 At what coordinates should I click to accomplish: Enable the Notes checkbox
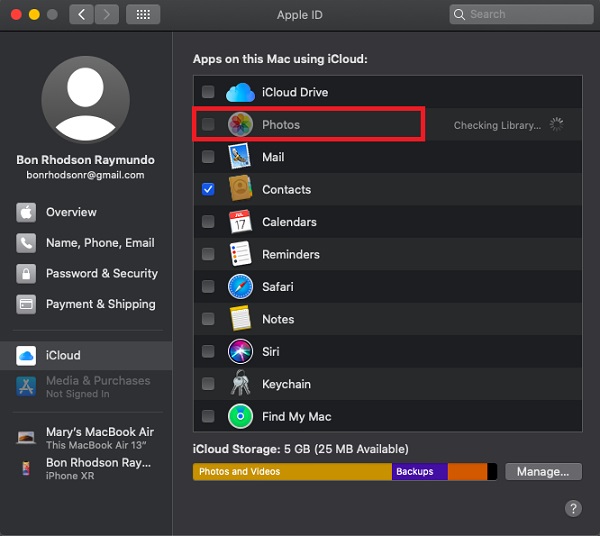[208, 318]
